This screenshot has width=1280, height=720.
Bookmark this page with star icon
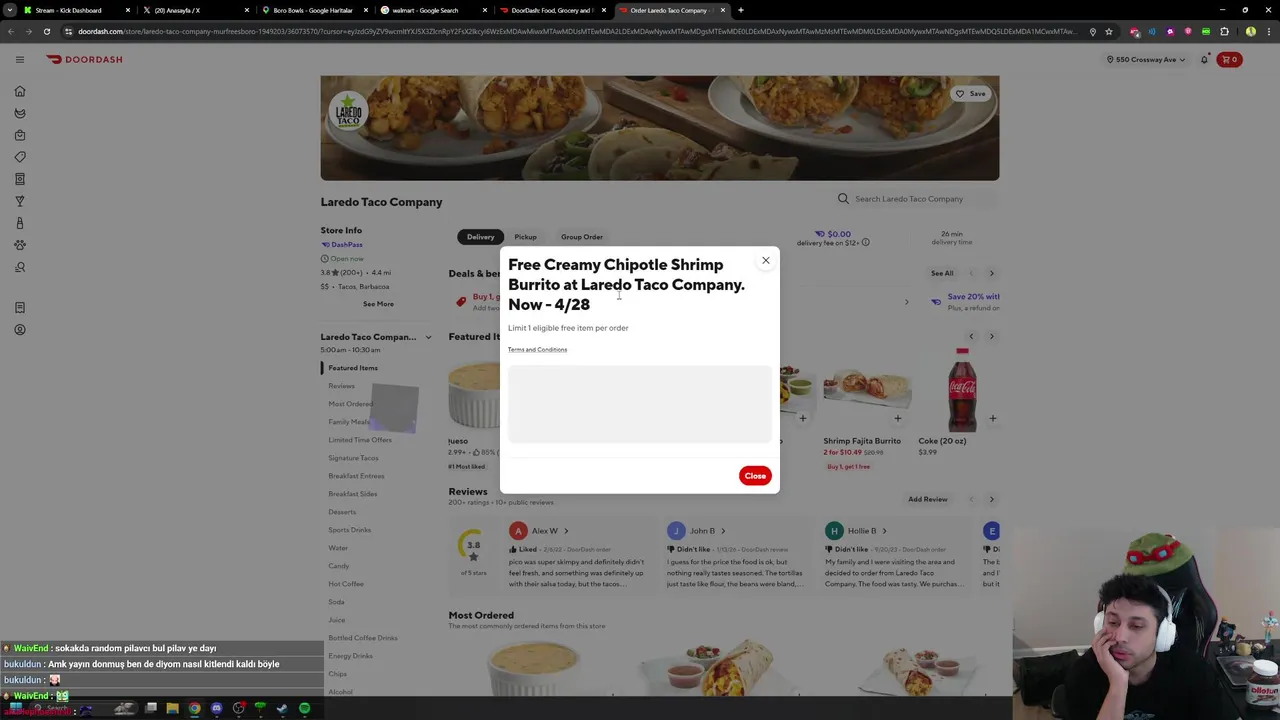(1109, 32)
